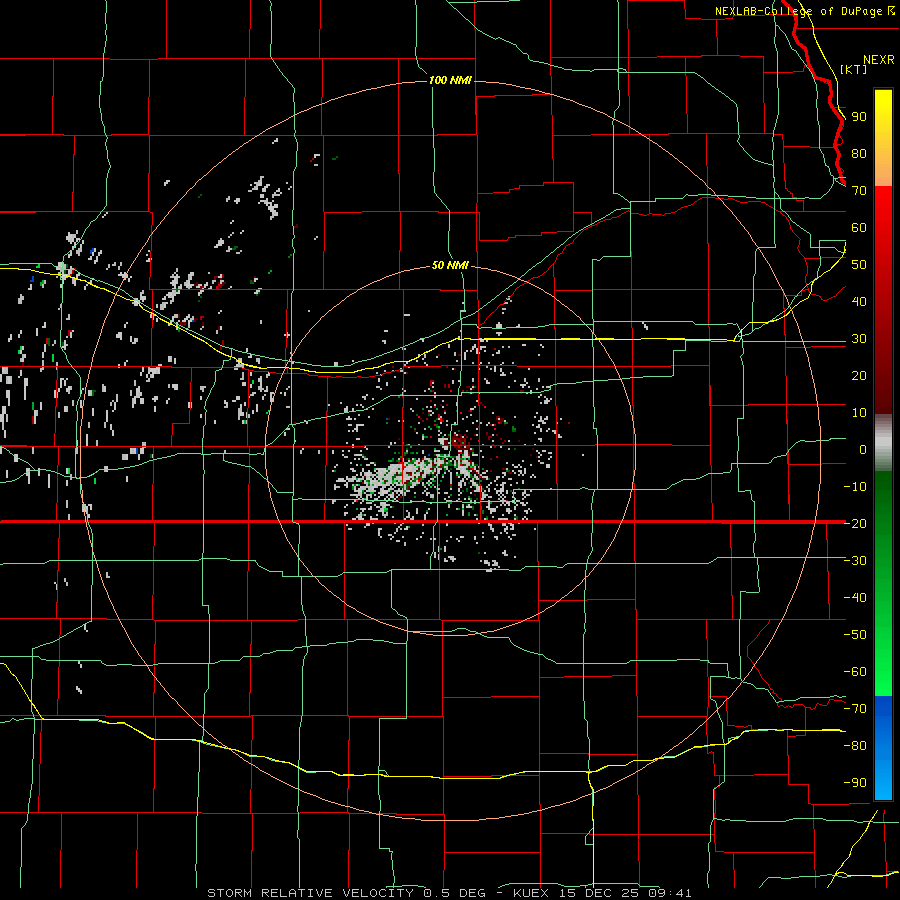
Task: Click the -60 value on the velocity scale
Action: (x=855, y=672)
